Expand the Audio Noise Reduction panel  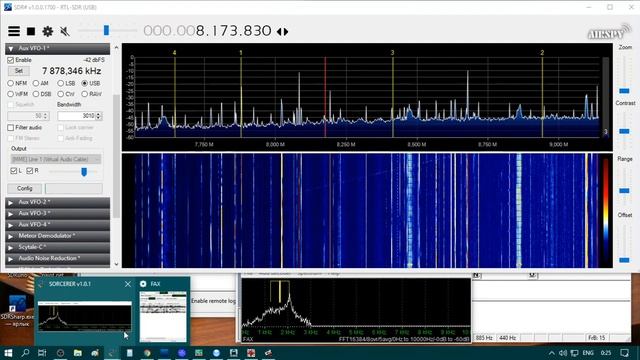tap(58, 258)
